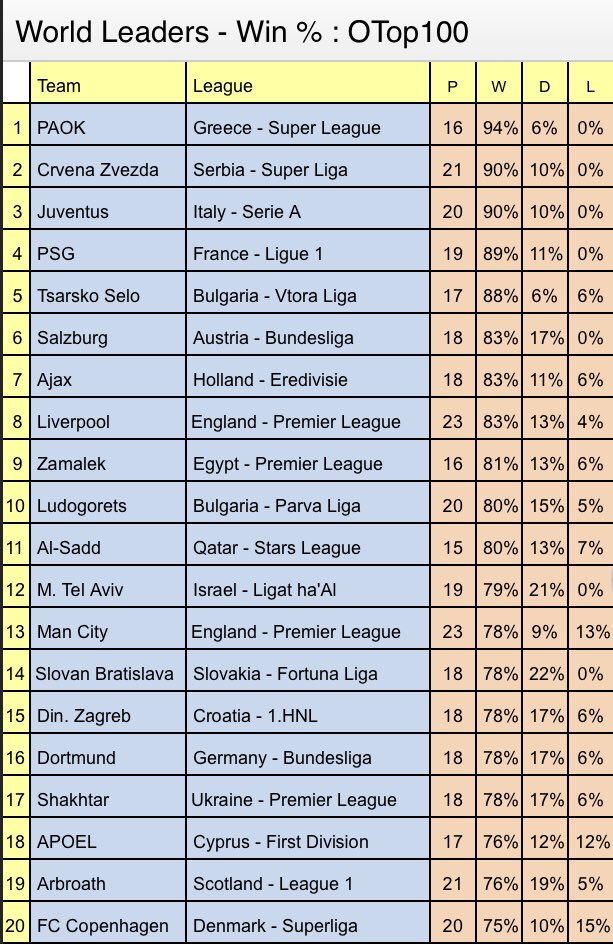Click Germany - Bundesliga league cell

point(281,758)
